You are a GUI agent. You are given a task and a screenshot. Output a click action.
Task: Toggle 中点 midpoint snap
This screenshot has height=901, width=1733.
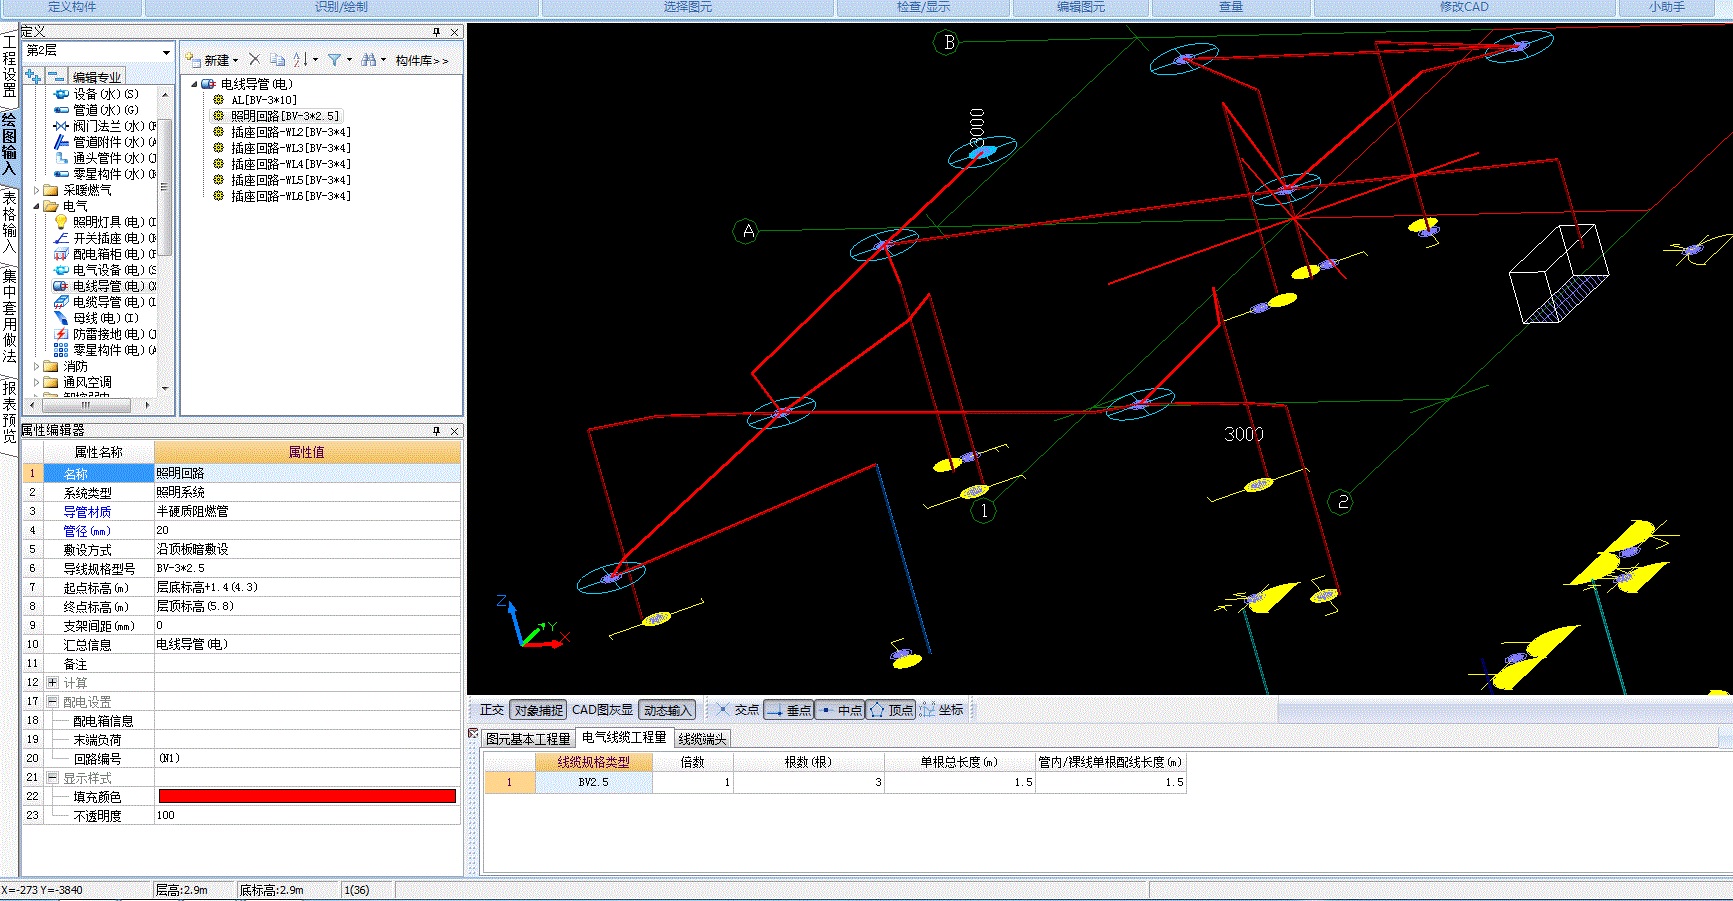(x=840, y=710)
